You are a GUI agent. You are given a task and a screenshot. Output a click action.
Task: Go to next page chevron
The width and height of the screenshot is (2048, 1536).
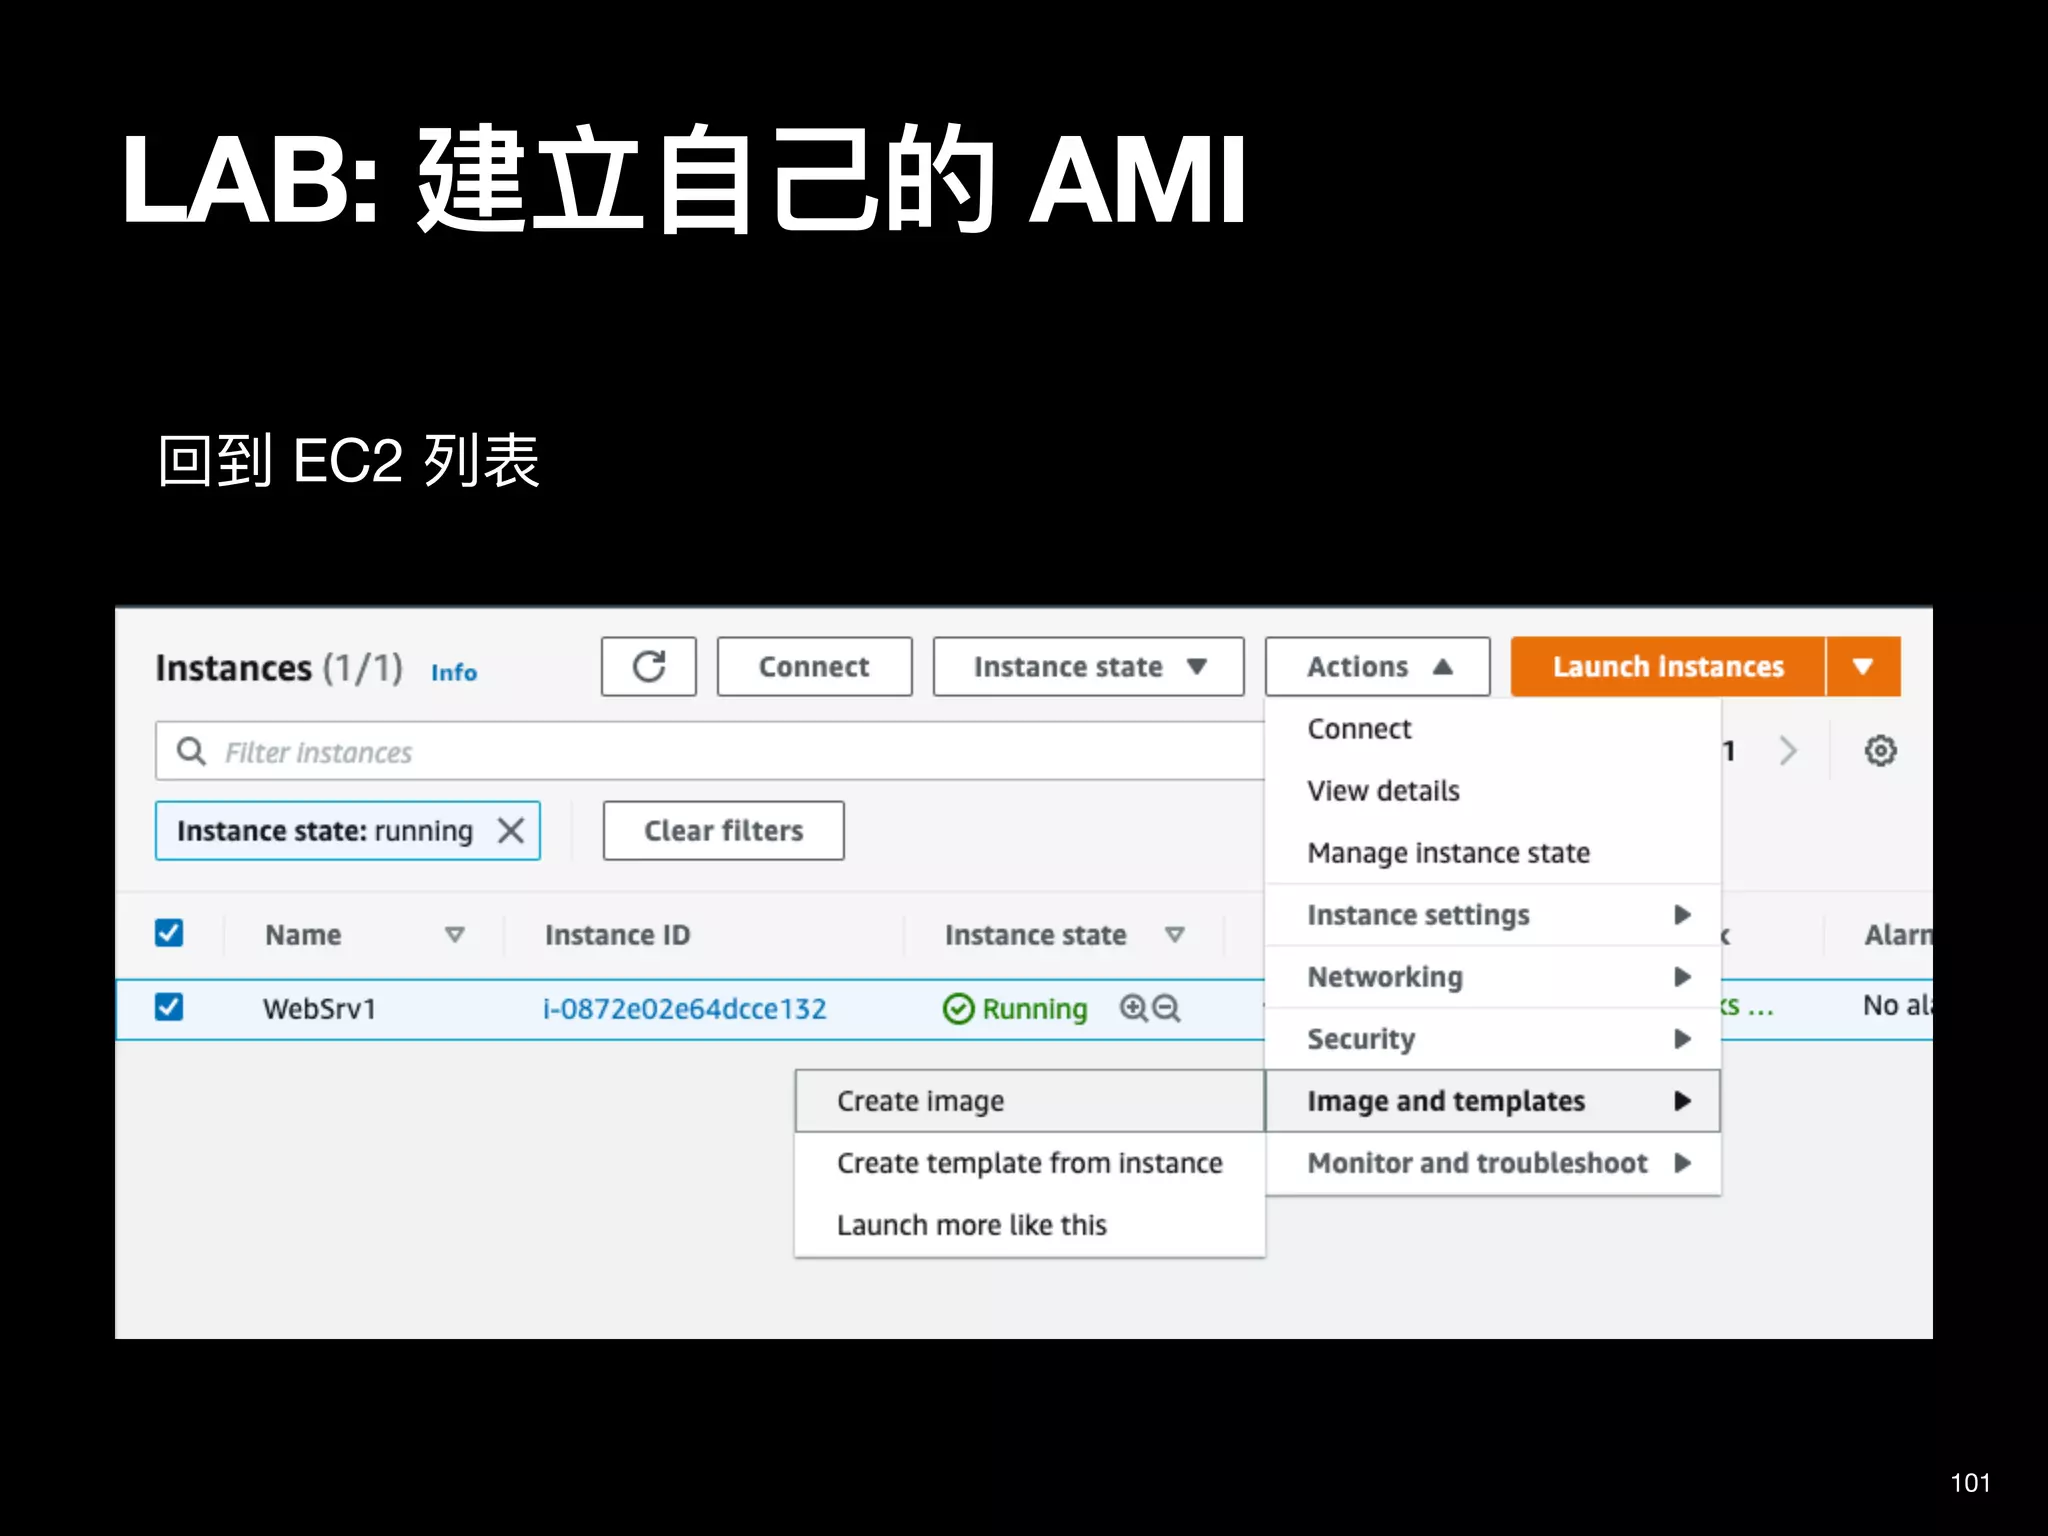point(1788,750)
